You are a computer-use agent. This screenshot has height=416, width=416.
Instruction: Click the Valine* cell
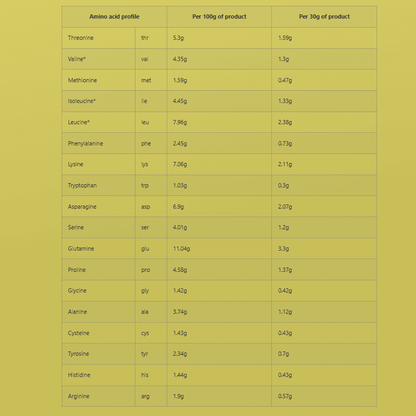98,59
